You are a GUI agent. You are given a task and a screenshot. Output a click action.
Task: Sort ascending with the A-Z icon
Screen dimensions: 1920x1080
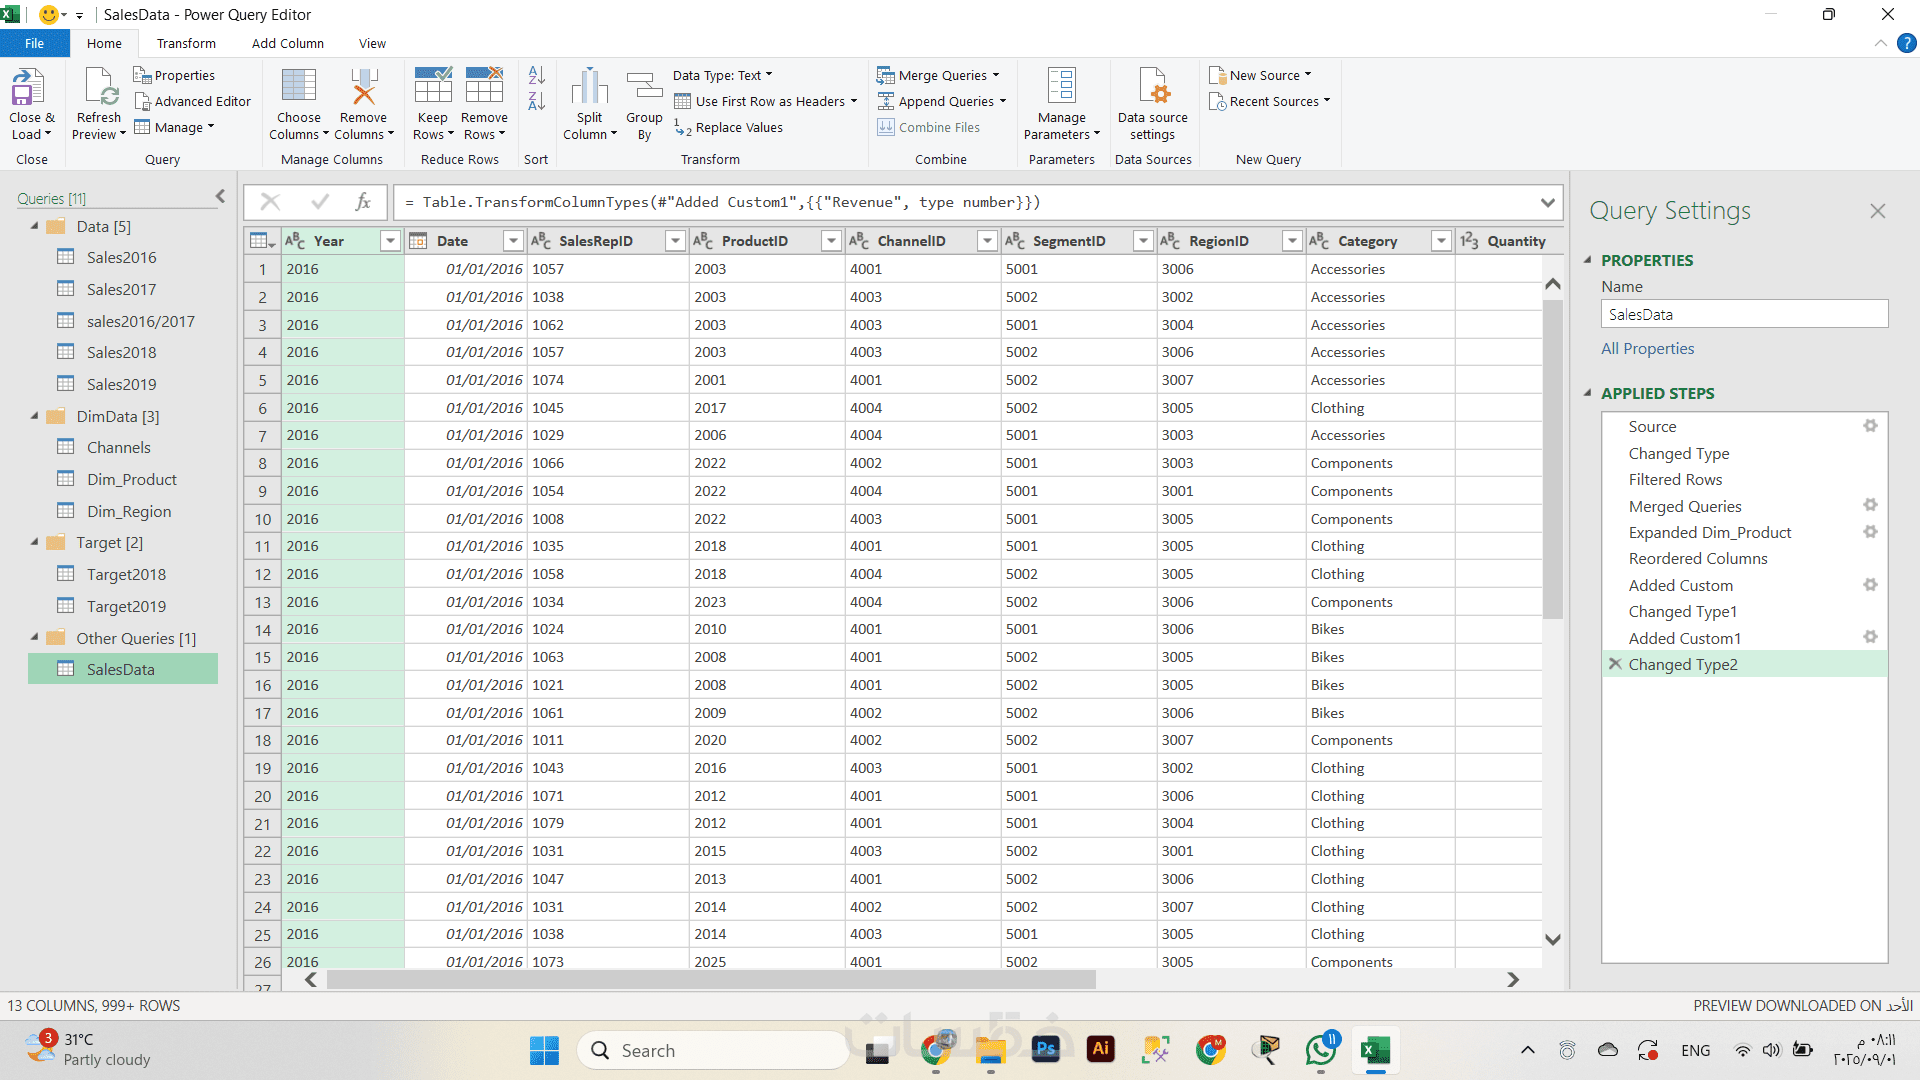pyautogui.click(x=537, y=75)
